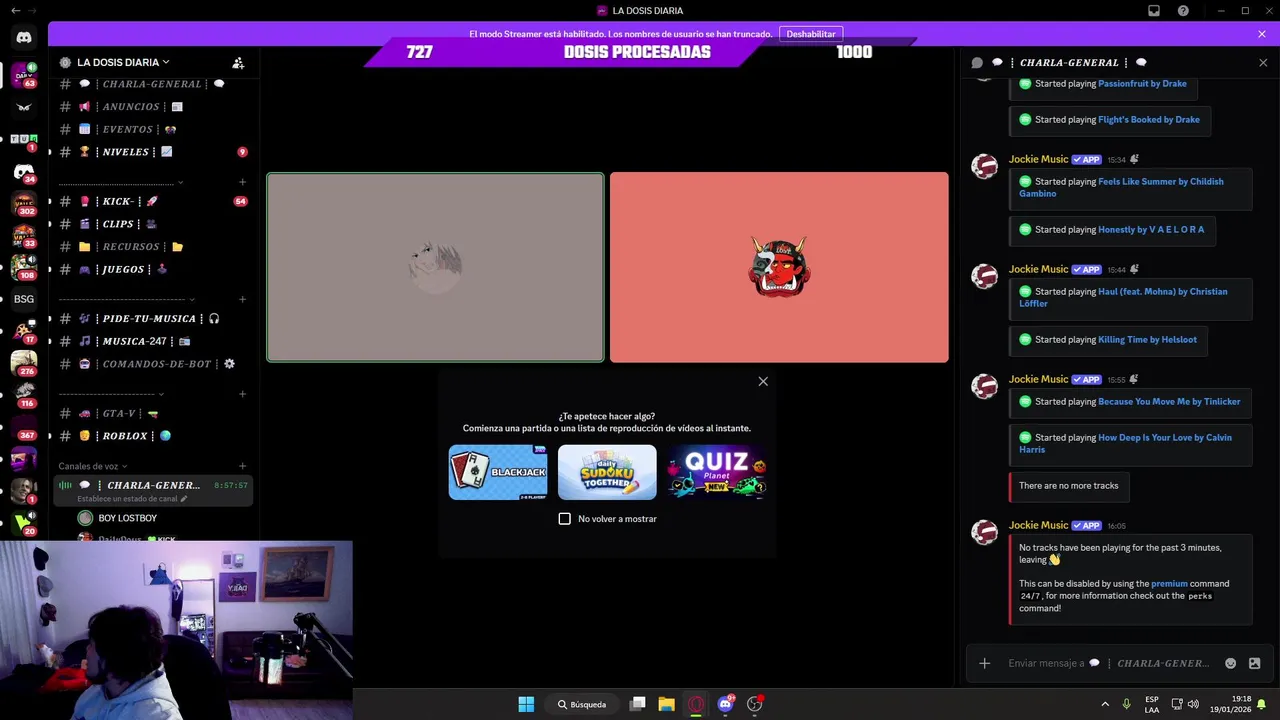
Task: Add voice channel via Canales de voz plus
Action: 242,466
